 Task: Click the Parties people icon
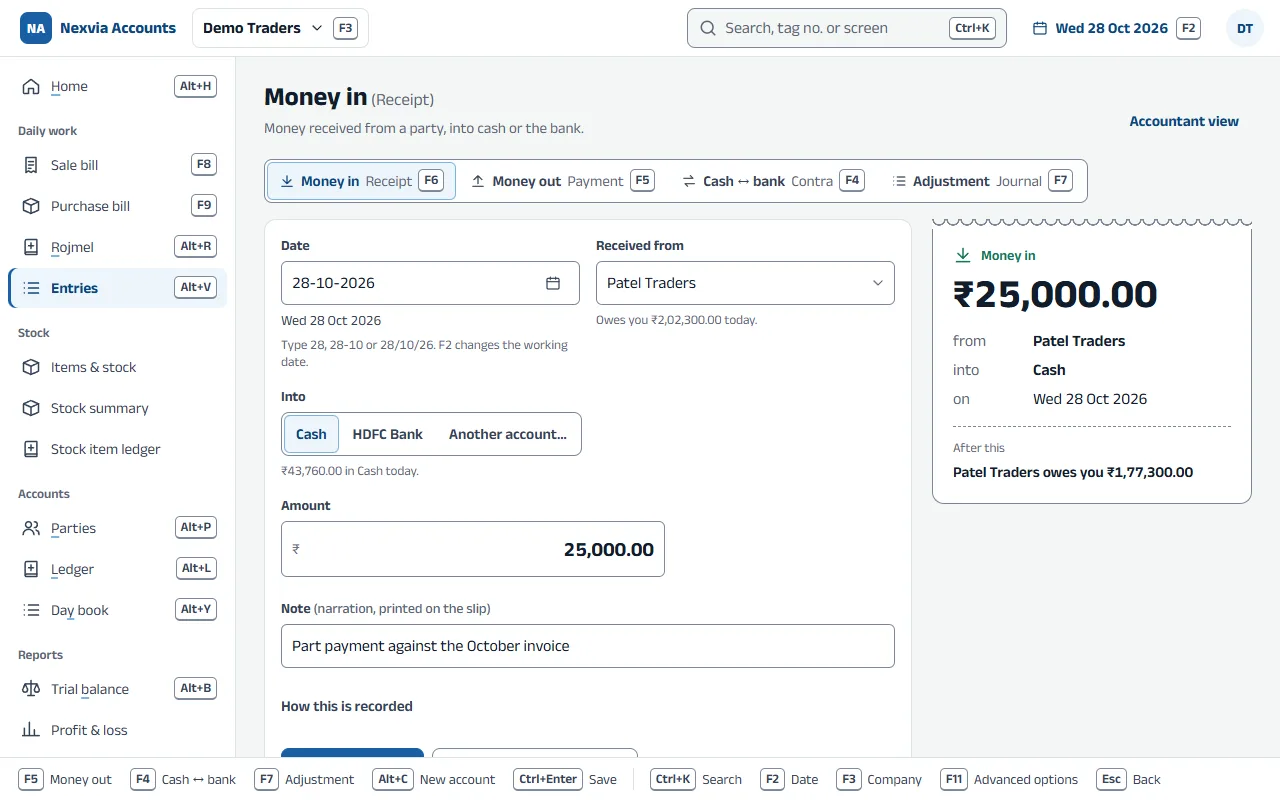pos(31,528)
